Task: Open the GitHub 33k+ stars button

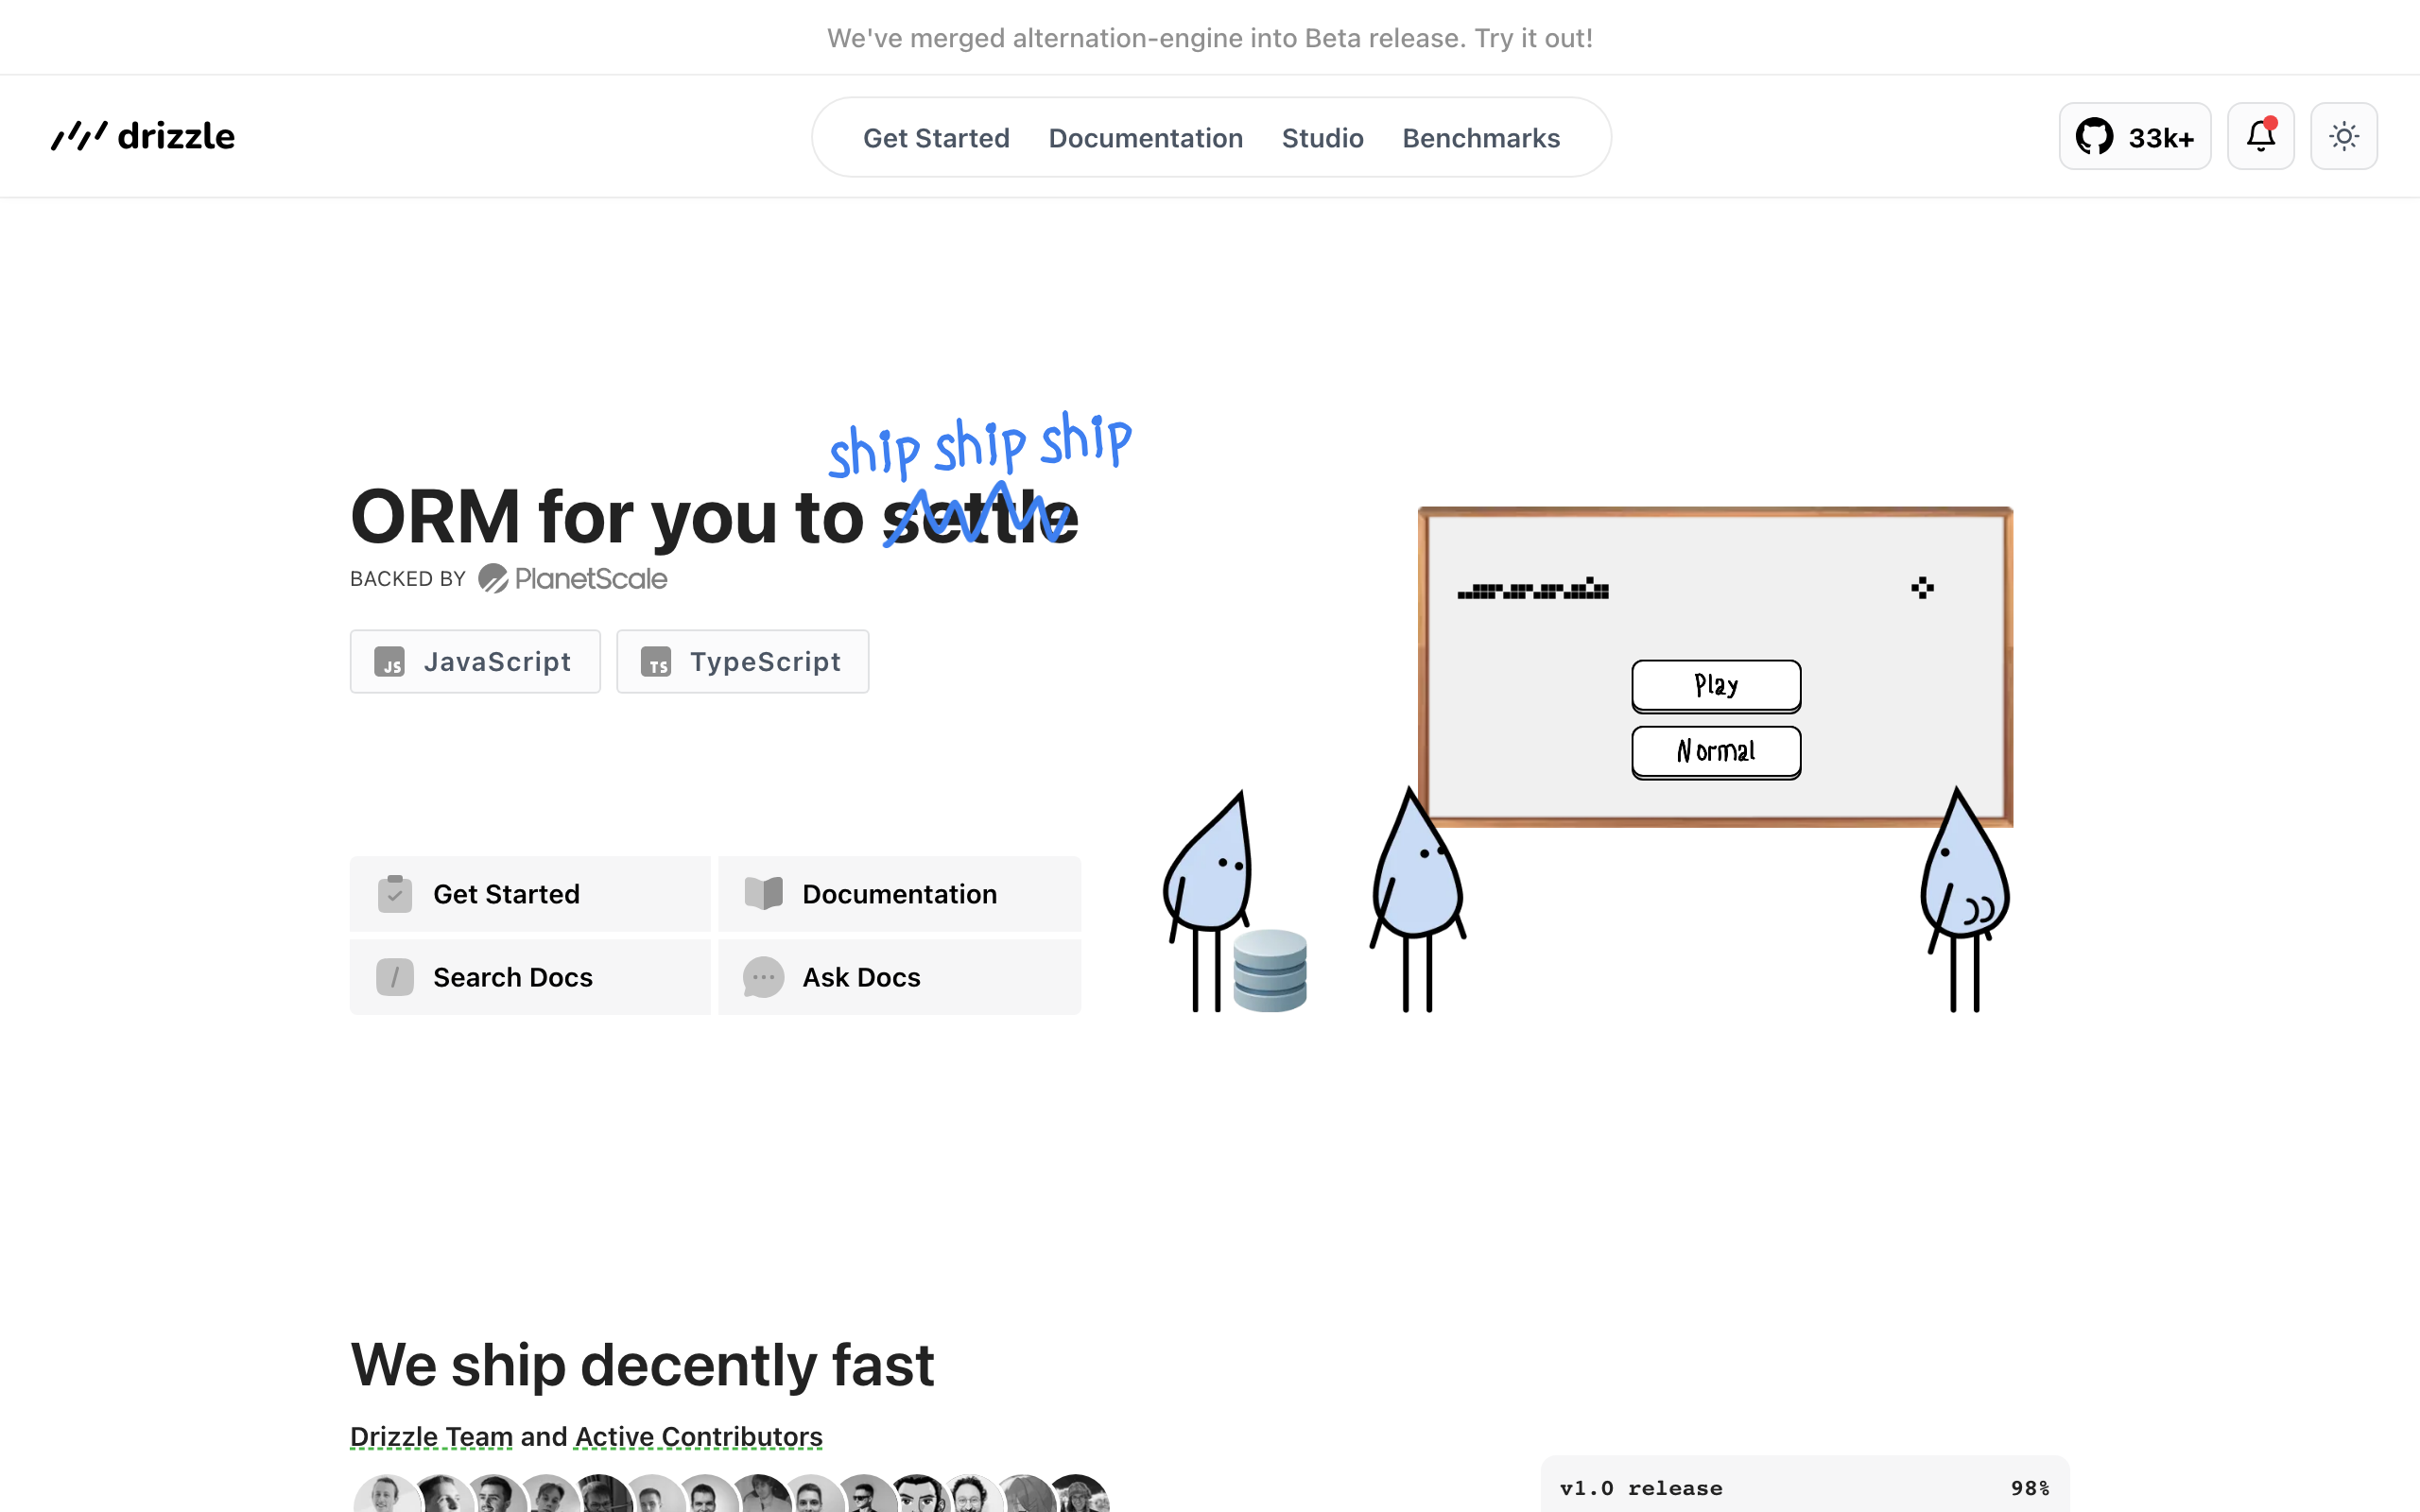Action: 2134,137
